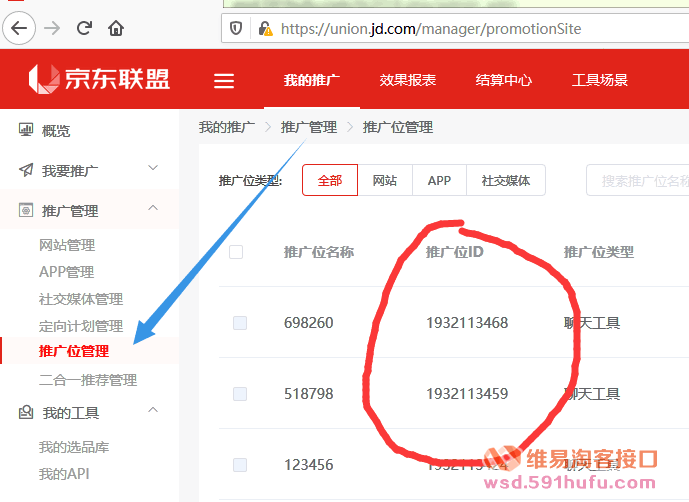
Task: Select 全部 promotion type filter
Action: tap(330, 180)
